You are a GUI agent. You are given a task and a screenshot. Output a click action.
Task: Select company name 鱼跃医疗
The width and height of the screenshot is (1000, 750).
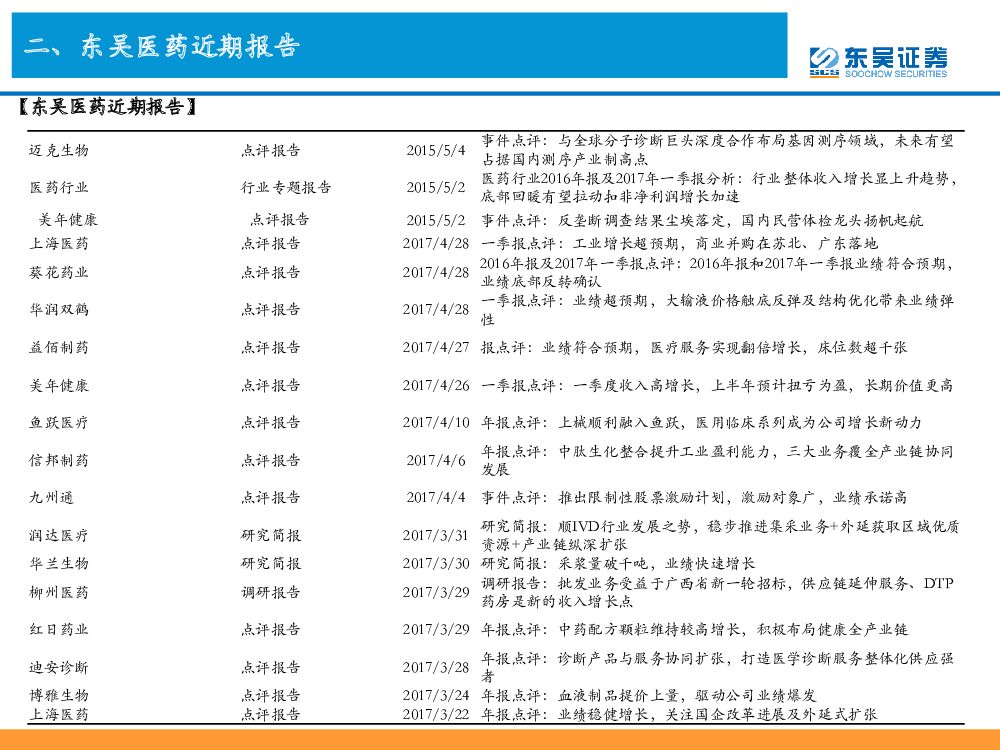[x=59, y=423]
